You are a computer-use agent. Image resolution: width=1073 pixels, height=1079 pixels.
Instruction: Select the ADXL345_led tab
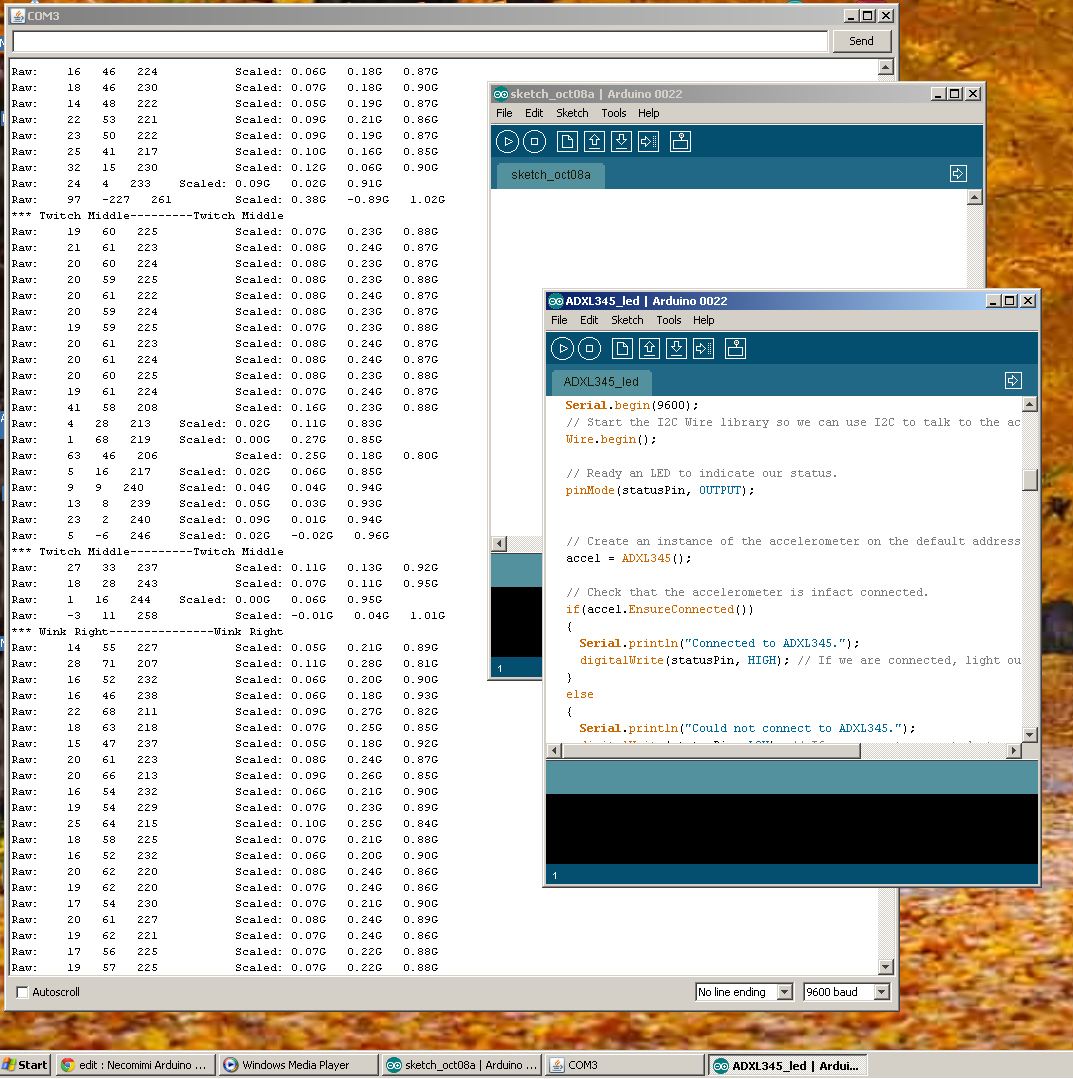coord(601,382)
